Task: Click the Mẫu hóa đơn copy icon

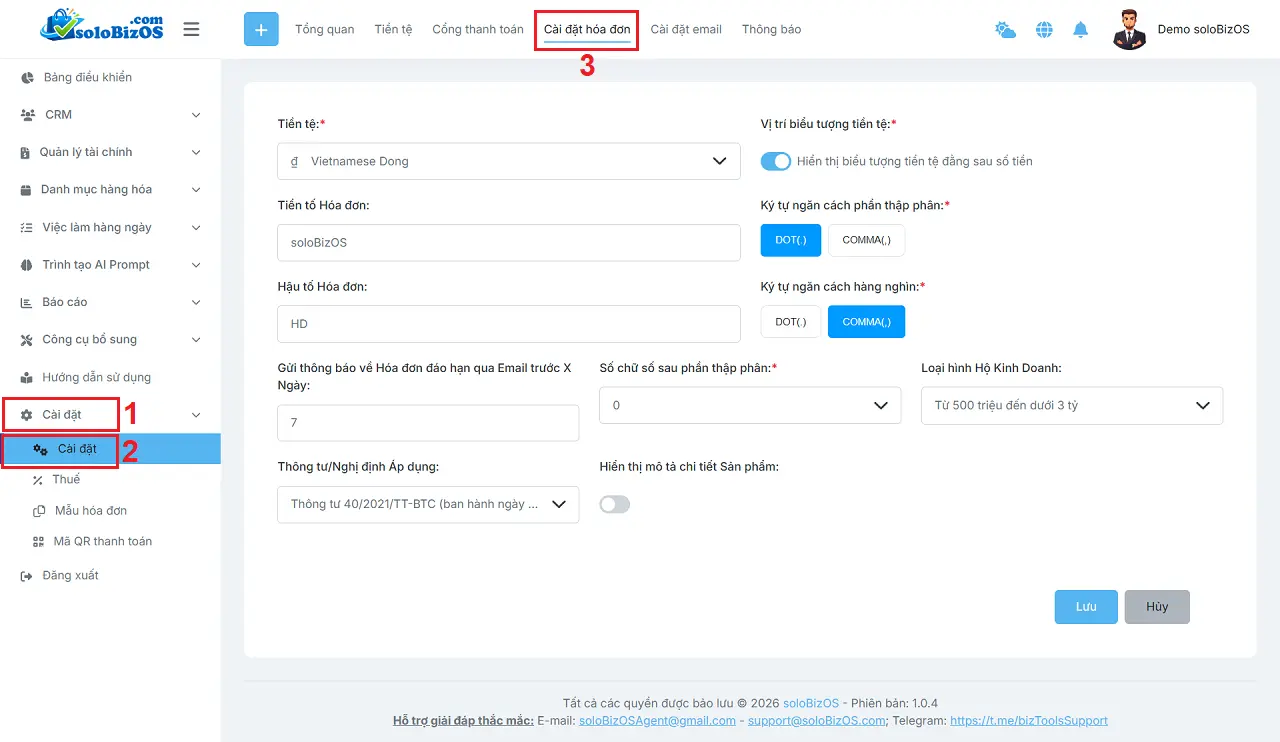Action: 39,511
